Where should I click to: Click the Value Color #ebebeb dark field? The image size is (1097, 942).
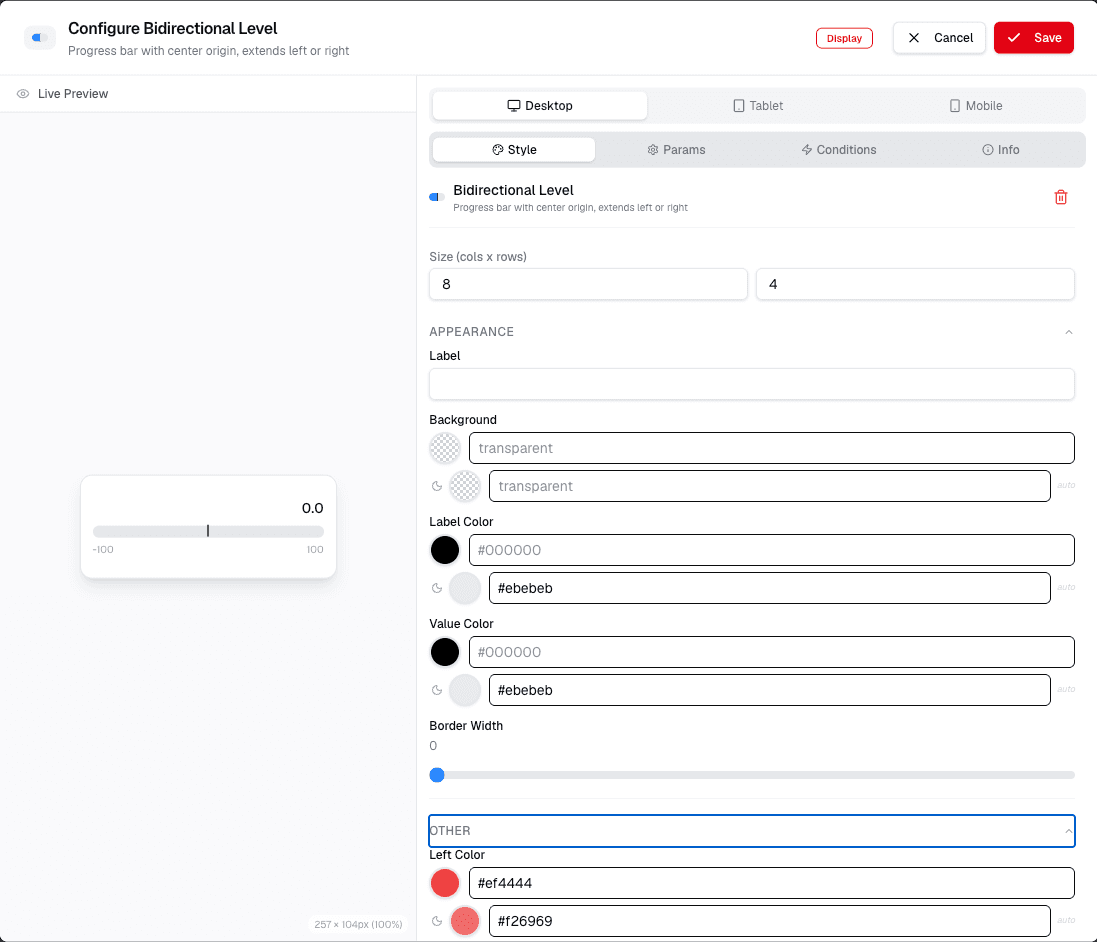[770, 691]
